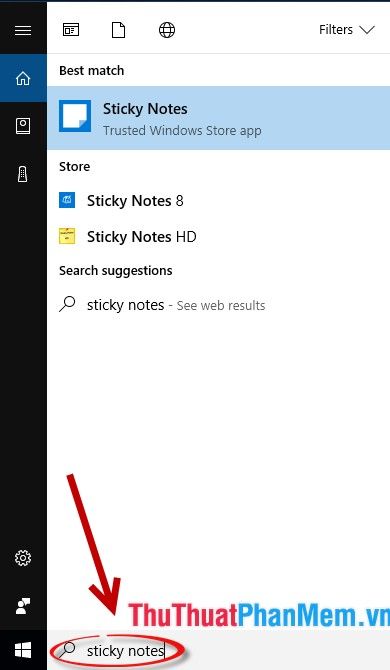This screenshot has height=670, width=390.
Task: Click the magnifier icon beside search suggestion
Action: click(67, 304)
